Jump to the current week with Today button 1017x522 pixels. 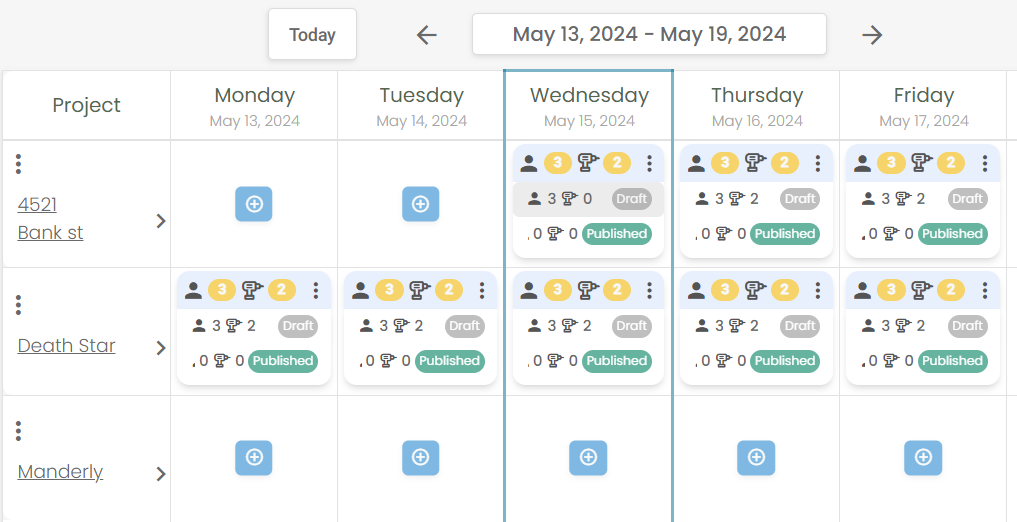[313, 34]
